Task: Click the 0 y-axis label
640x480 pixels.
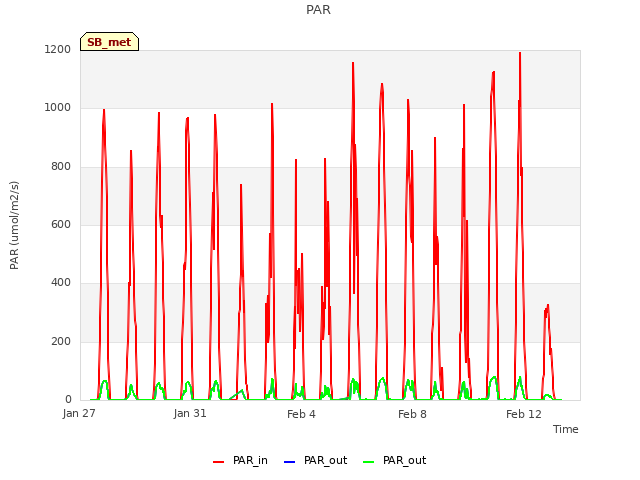Action: click(x=68, y=399)
